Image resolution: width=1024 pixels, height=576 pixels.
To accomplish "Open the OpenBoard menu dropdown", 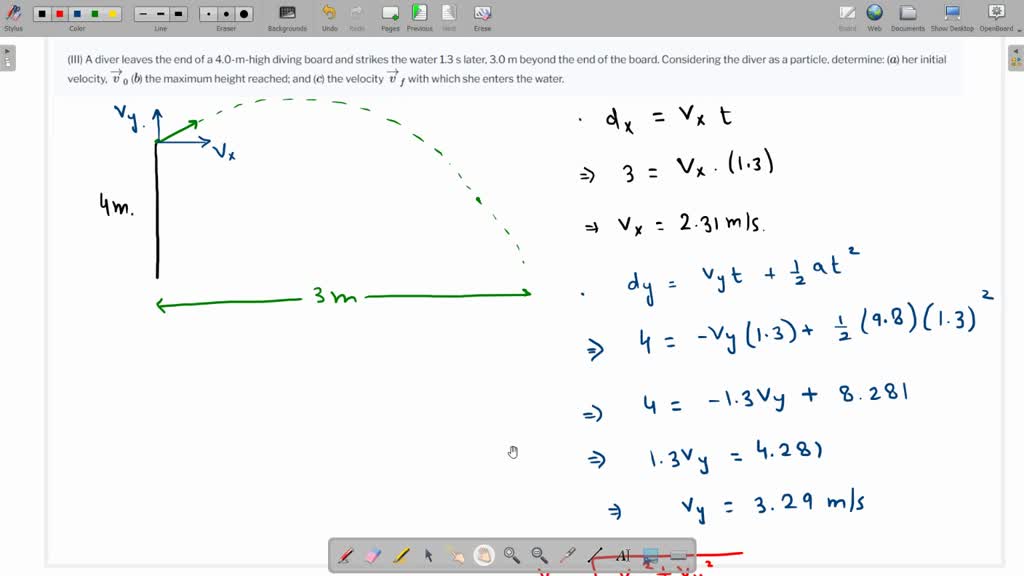I will click(996, 15).
